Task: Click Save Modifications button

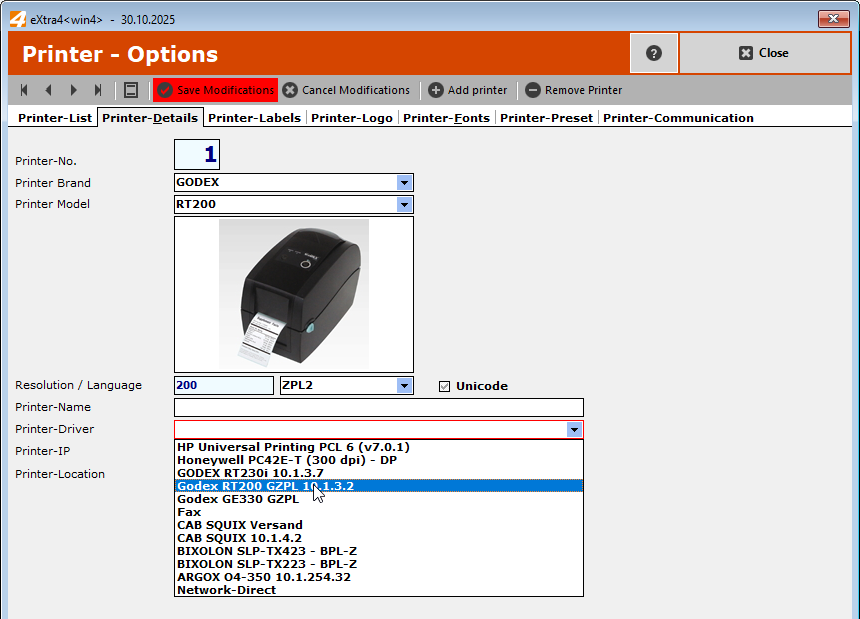Action: coord(215,90)
